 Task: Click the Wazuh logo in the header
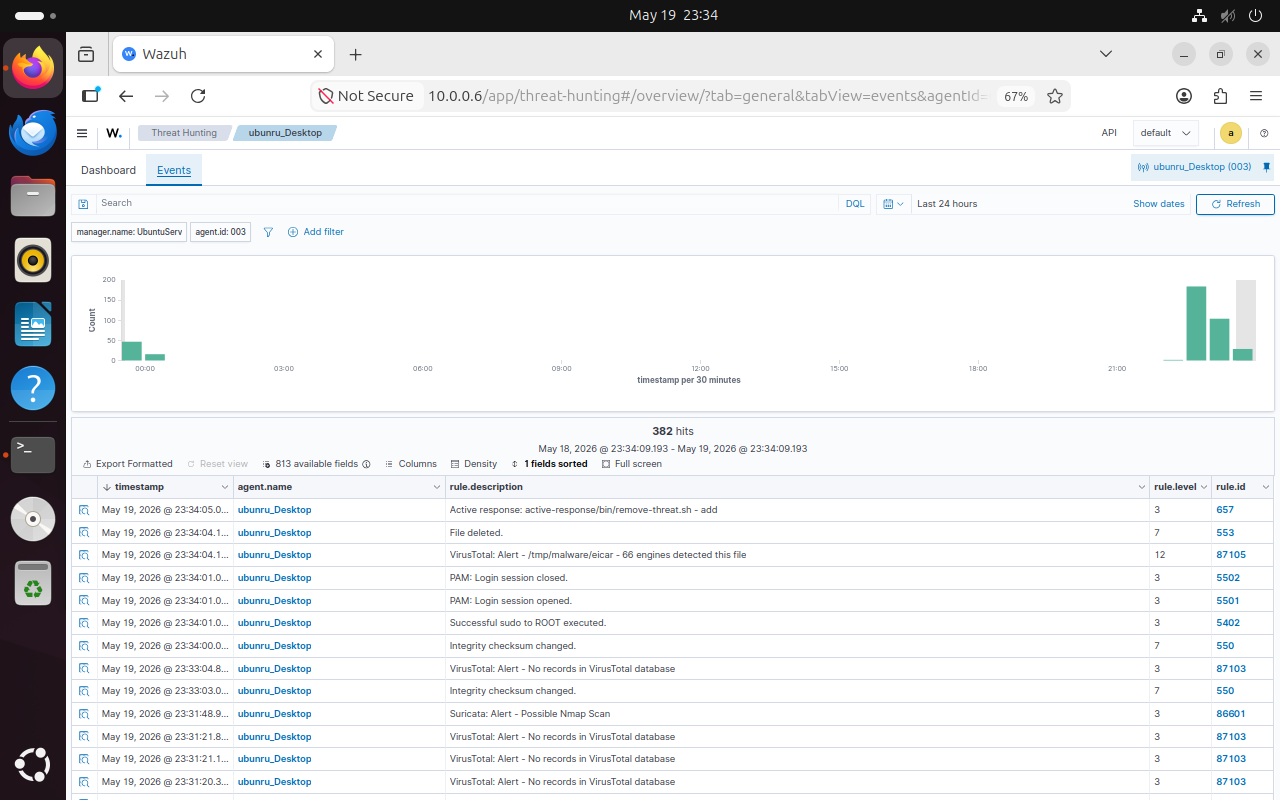[x=114, y=133]
